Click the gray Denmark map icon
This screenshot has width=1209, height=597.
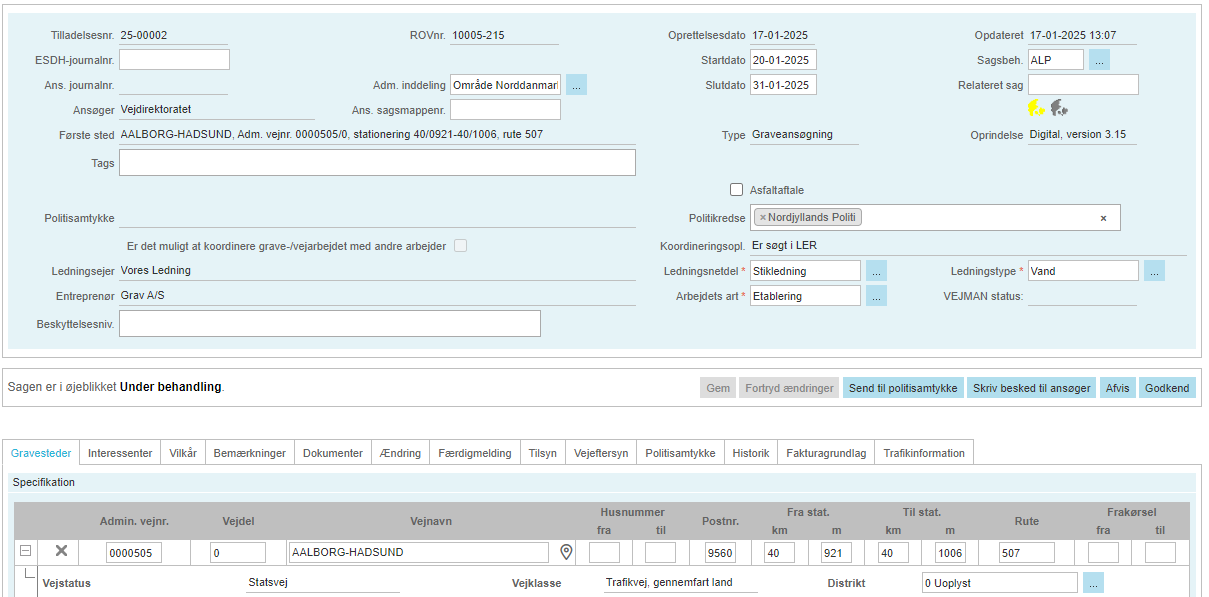1059,108
